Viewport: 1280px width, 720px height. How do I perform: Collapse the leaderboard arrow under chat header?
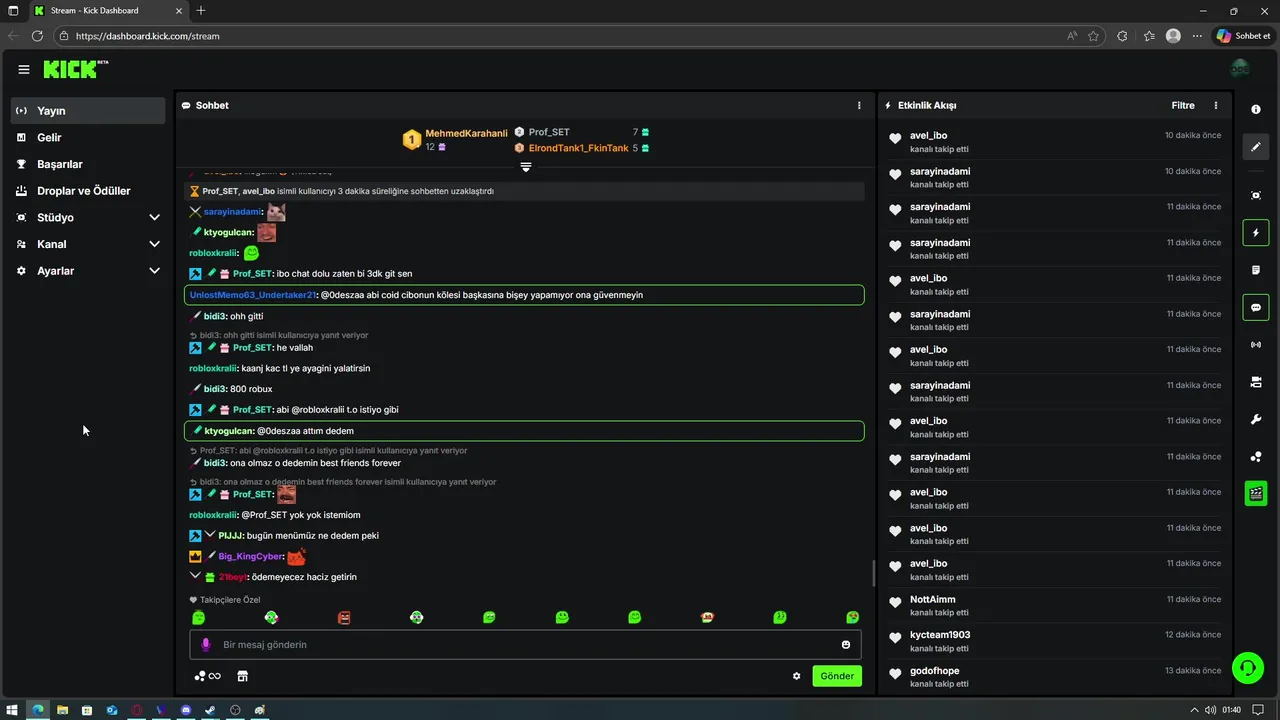(525, 168)
